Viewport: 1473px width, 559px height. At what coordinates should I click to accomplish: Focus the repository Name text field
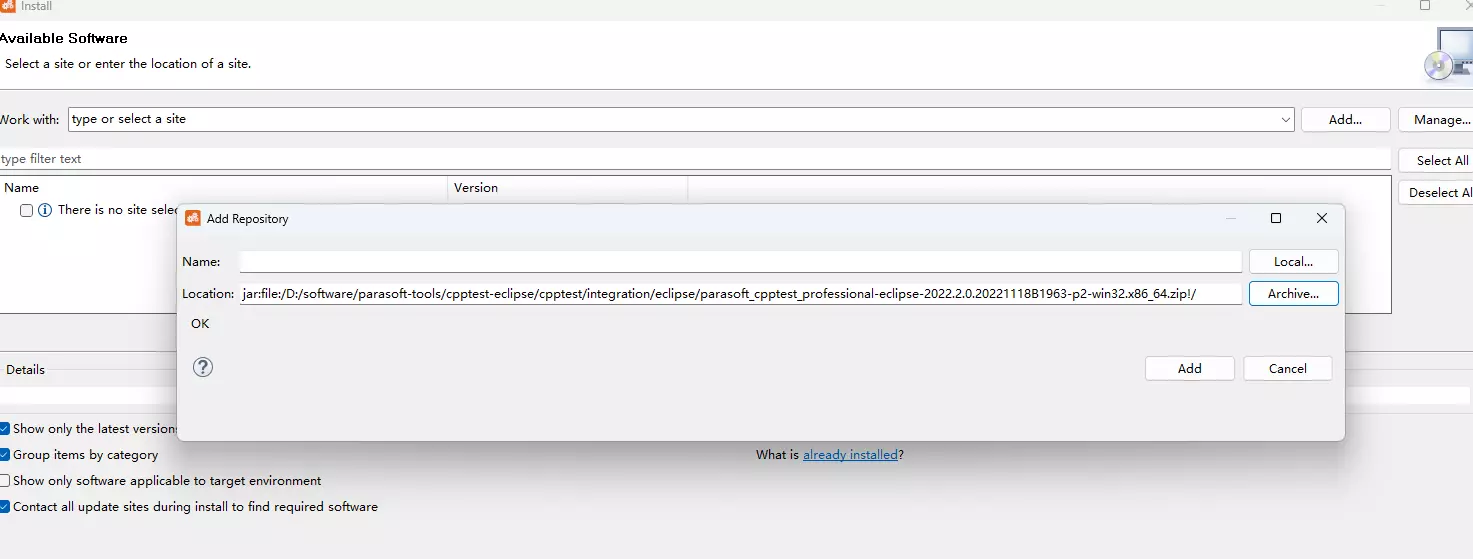point(740,262)
